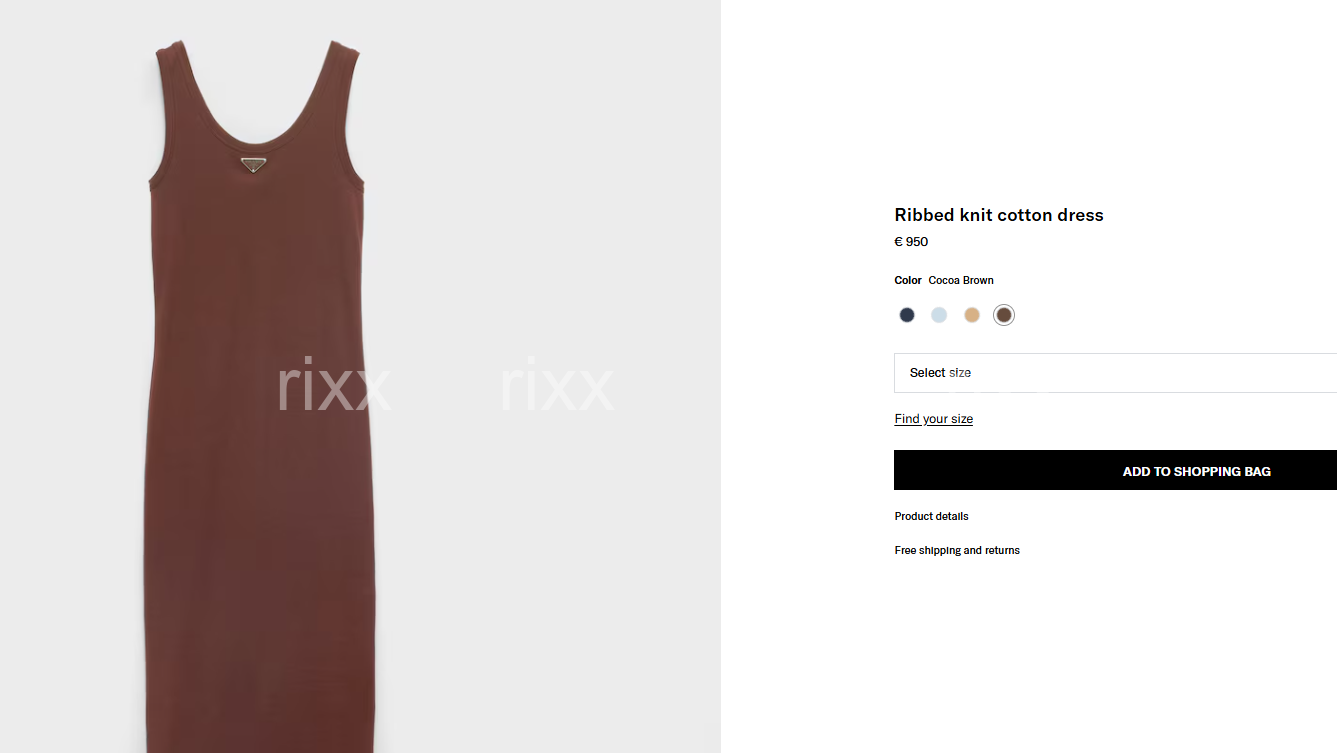Image resolution: width=1337 pixels, height=753 pixels.
Task: Click the bold Color label
Action: [908, 281]
